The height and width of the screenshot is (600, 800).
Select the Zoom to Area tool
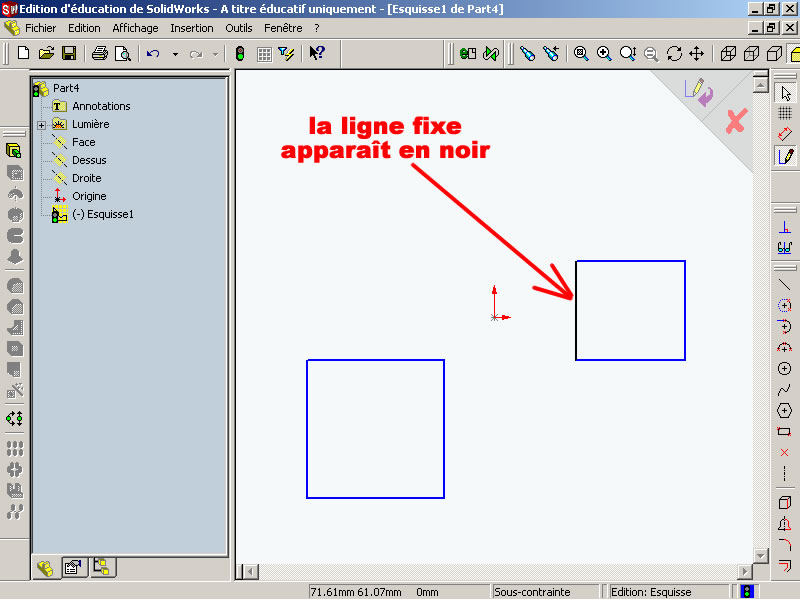point(604,53)
